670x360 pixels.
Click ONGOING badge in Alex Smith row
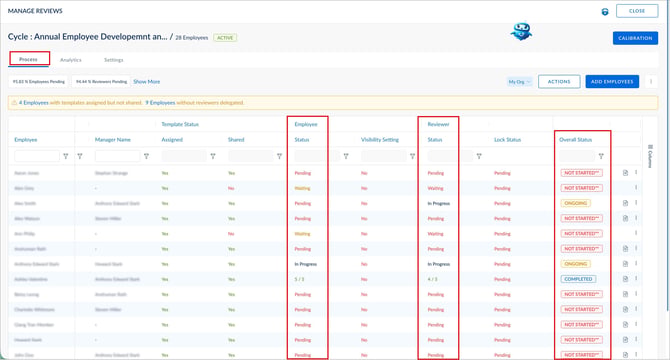click(x=576, y=203)
